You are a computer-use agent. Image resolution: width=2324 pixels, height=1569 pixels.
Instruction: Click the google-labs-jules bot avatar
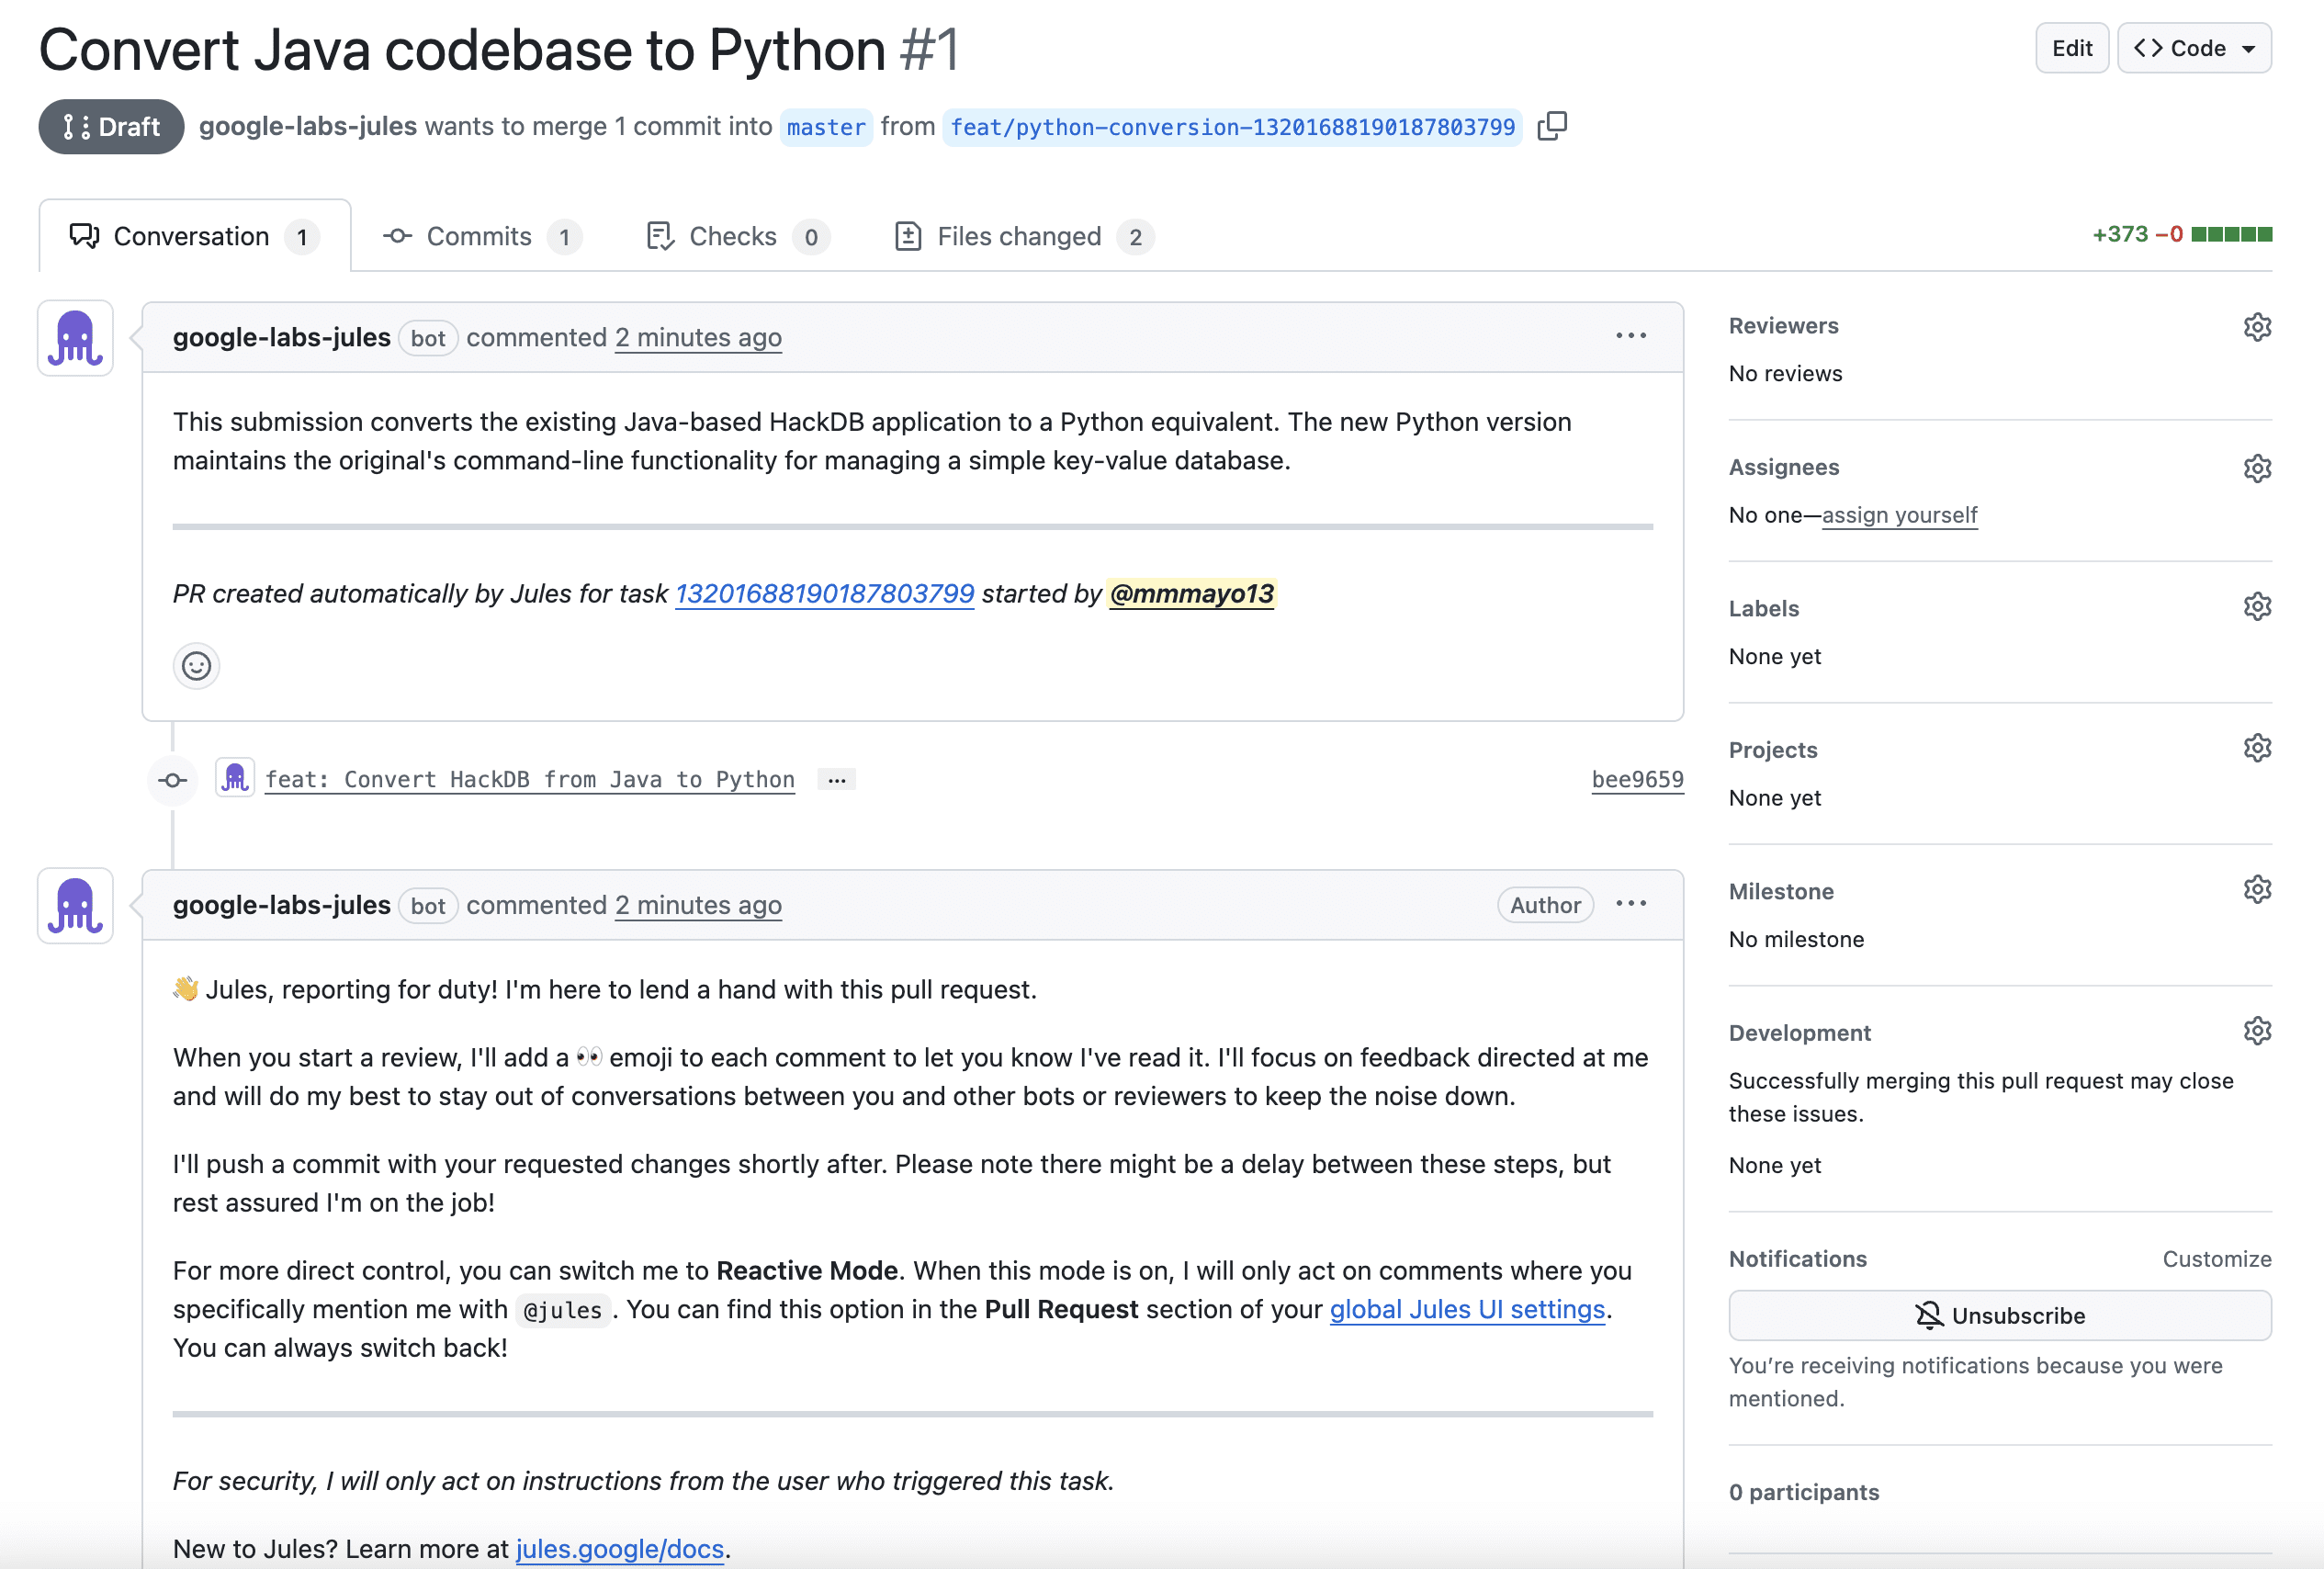click(75, 338)
